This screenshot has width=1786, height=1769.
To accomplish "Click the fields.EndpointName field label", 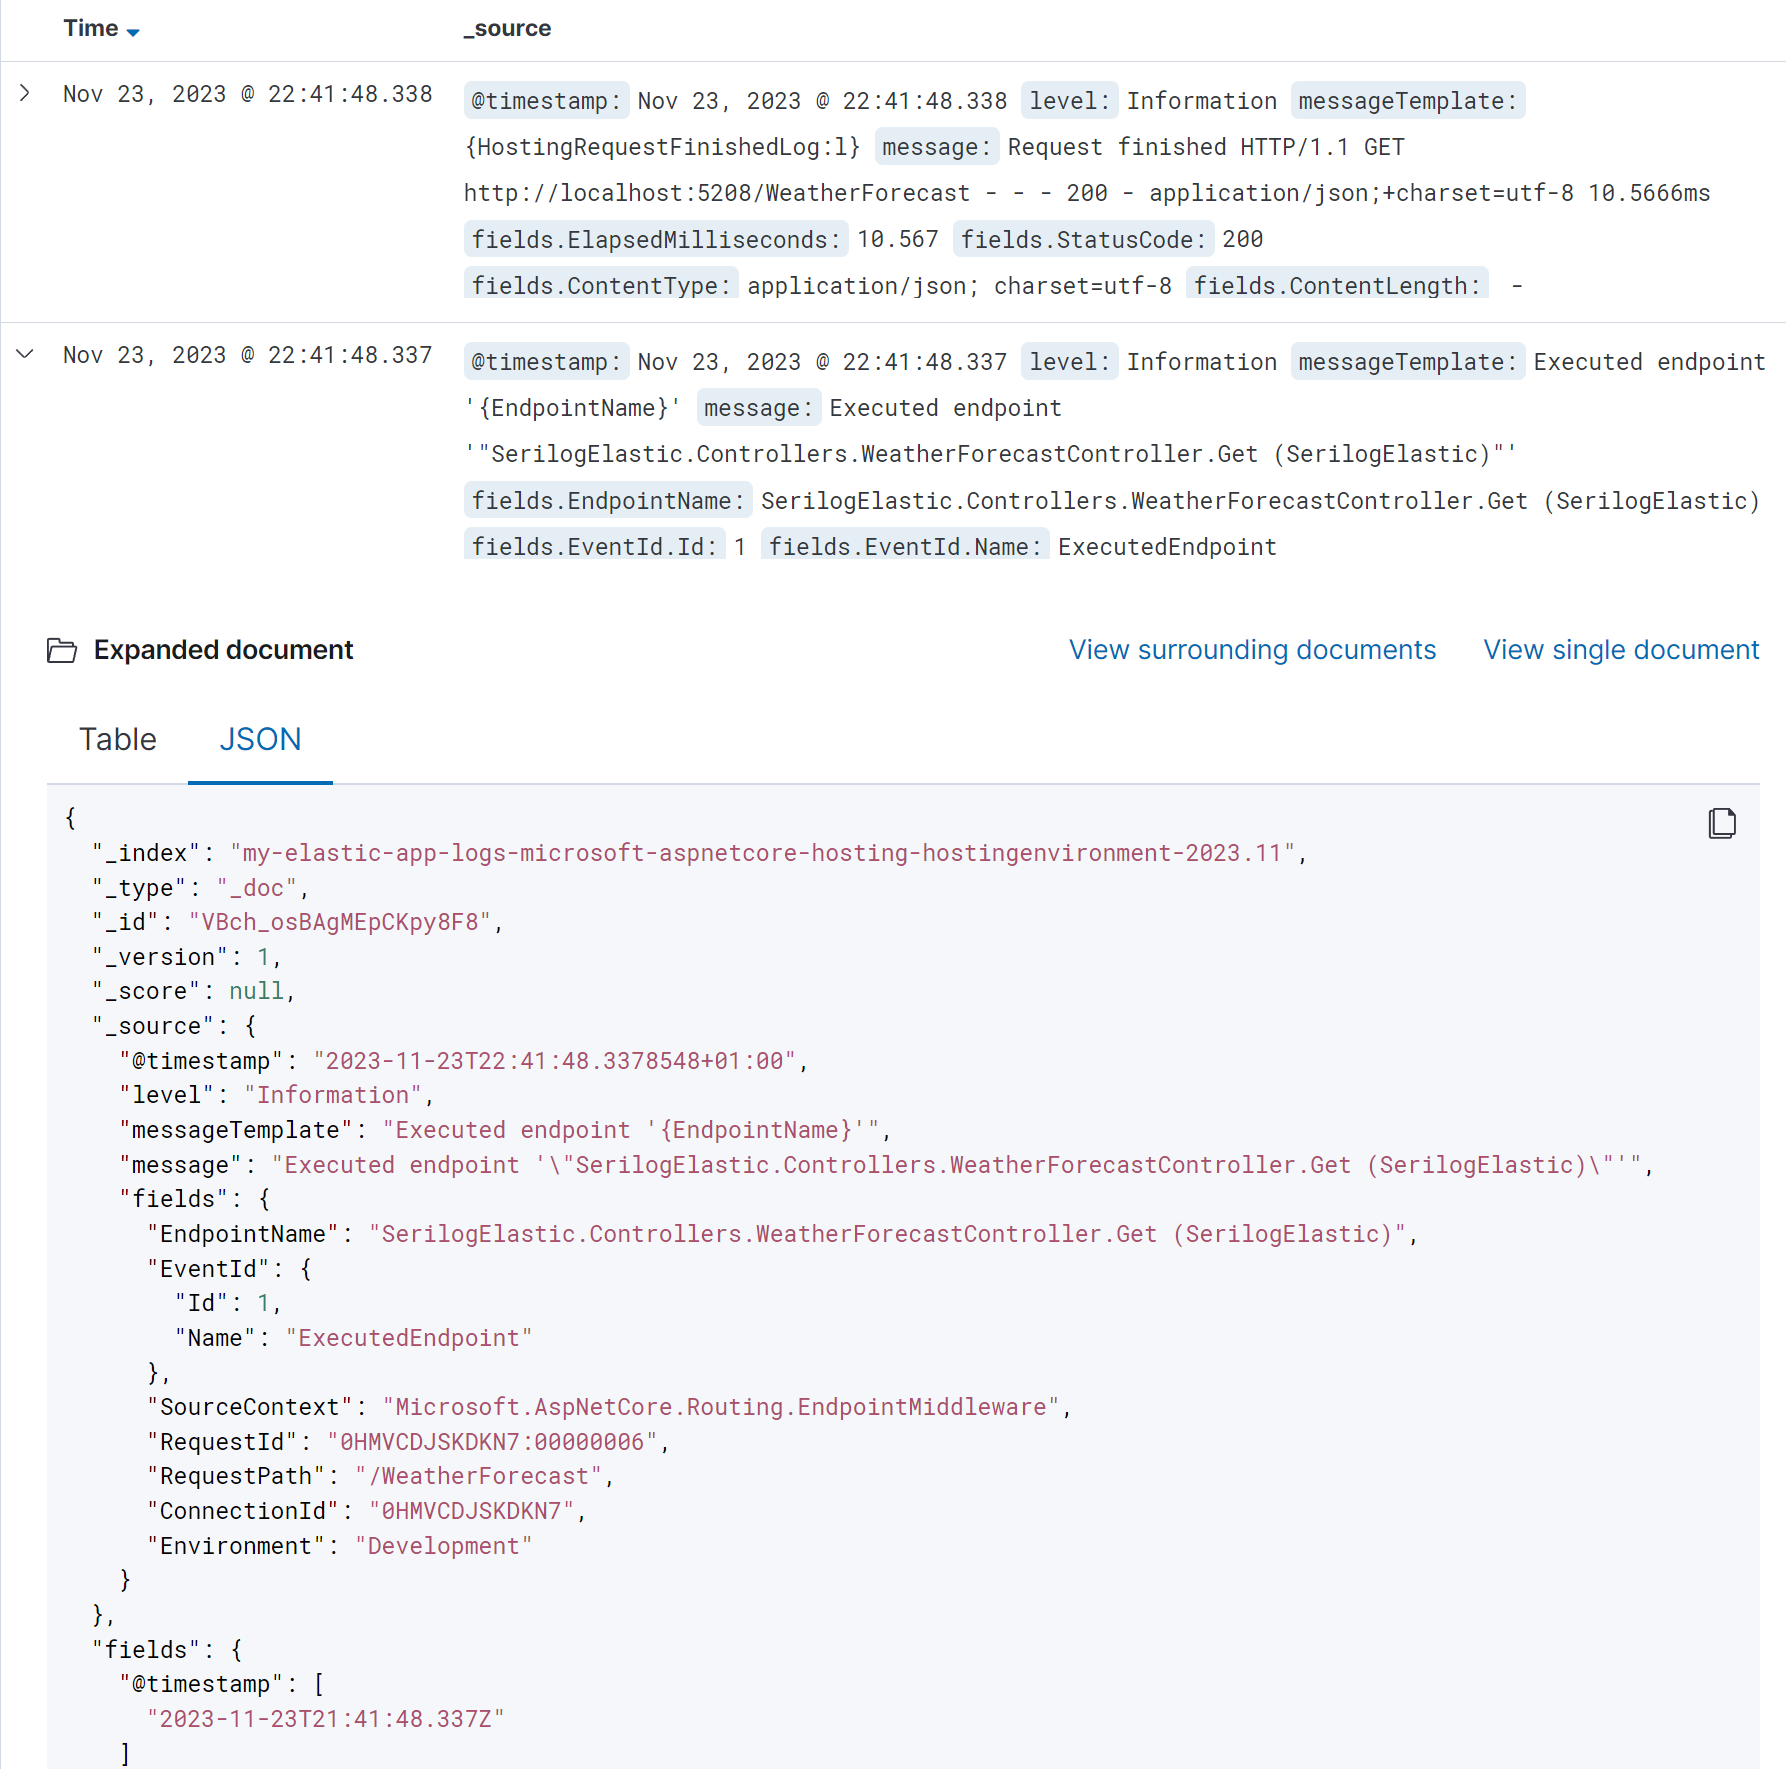I will coord(607,501).
